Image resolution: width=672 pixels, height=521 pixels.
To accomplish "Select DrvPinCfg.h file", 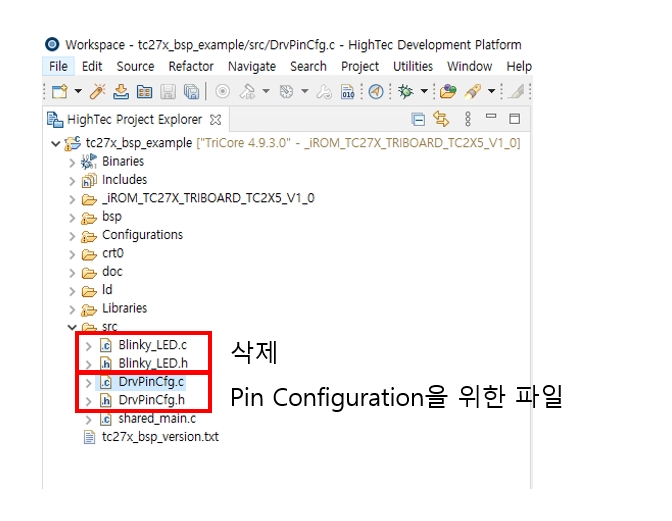I will pos(152,400).
